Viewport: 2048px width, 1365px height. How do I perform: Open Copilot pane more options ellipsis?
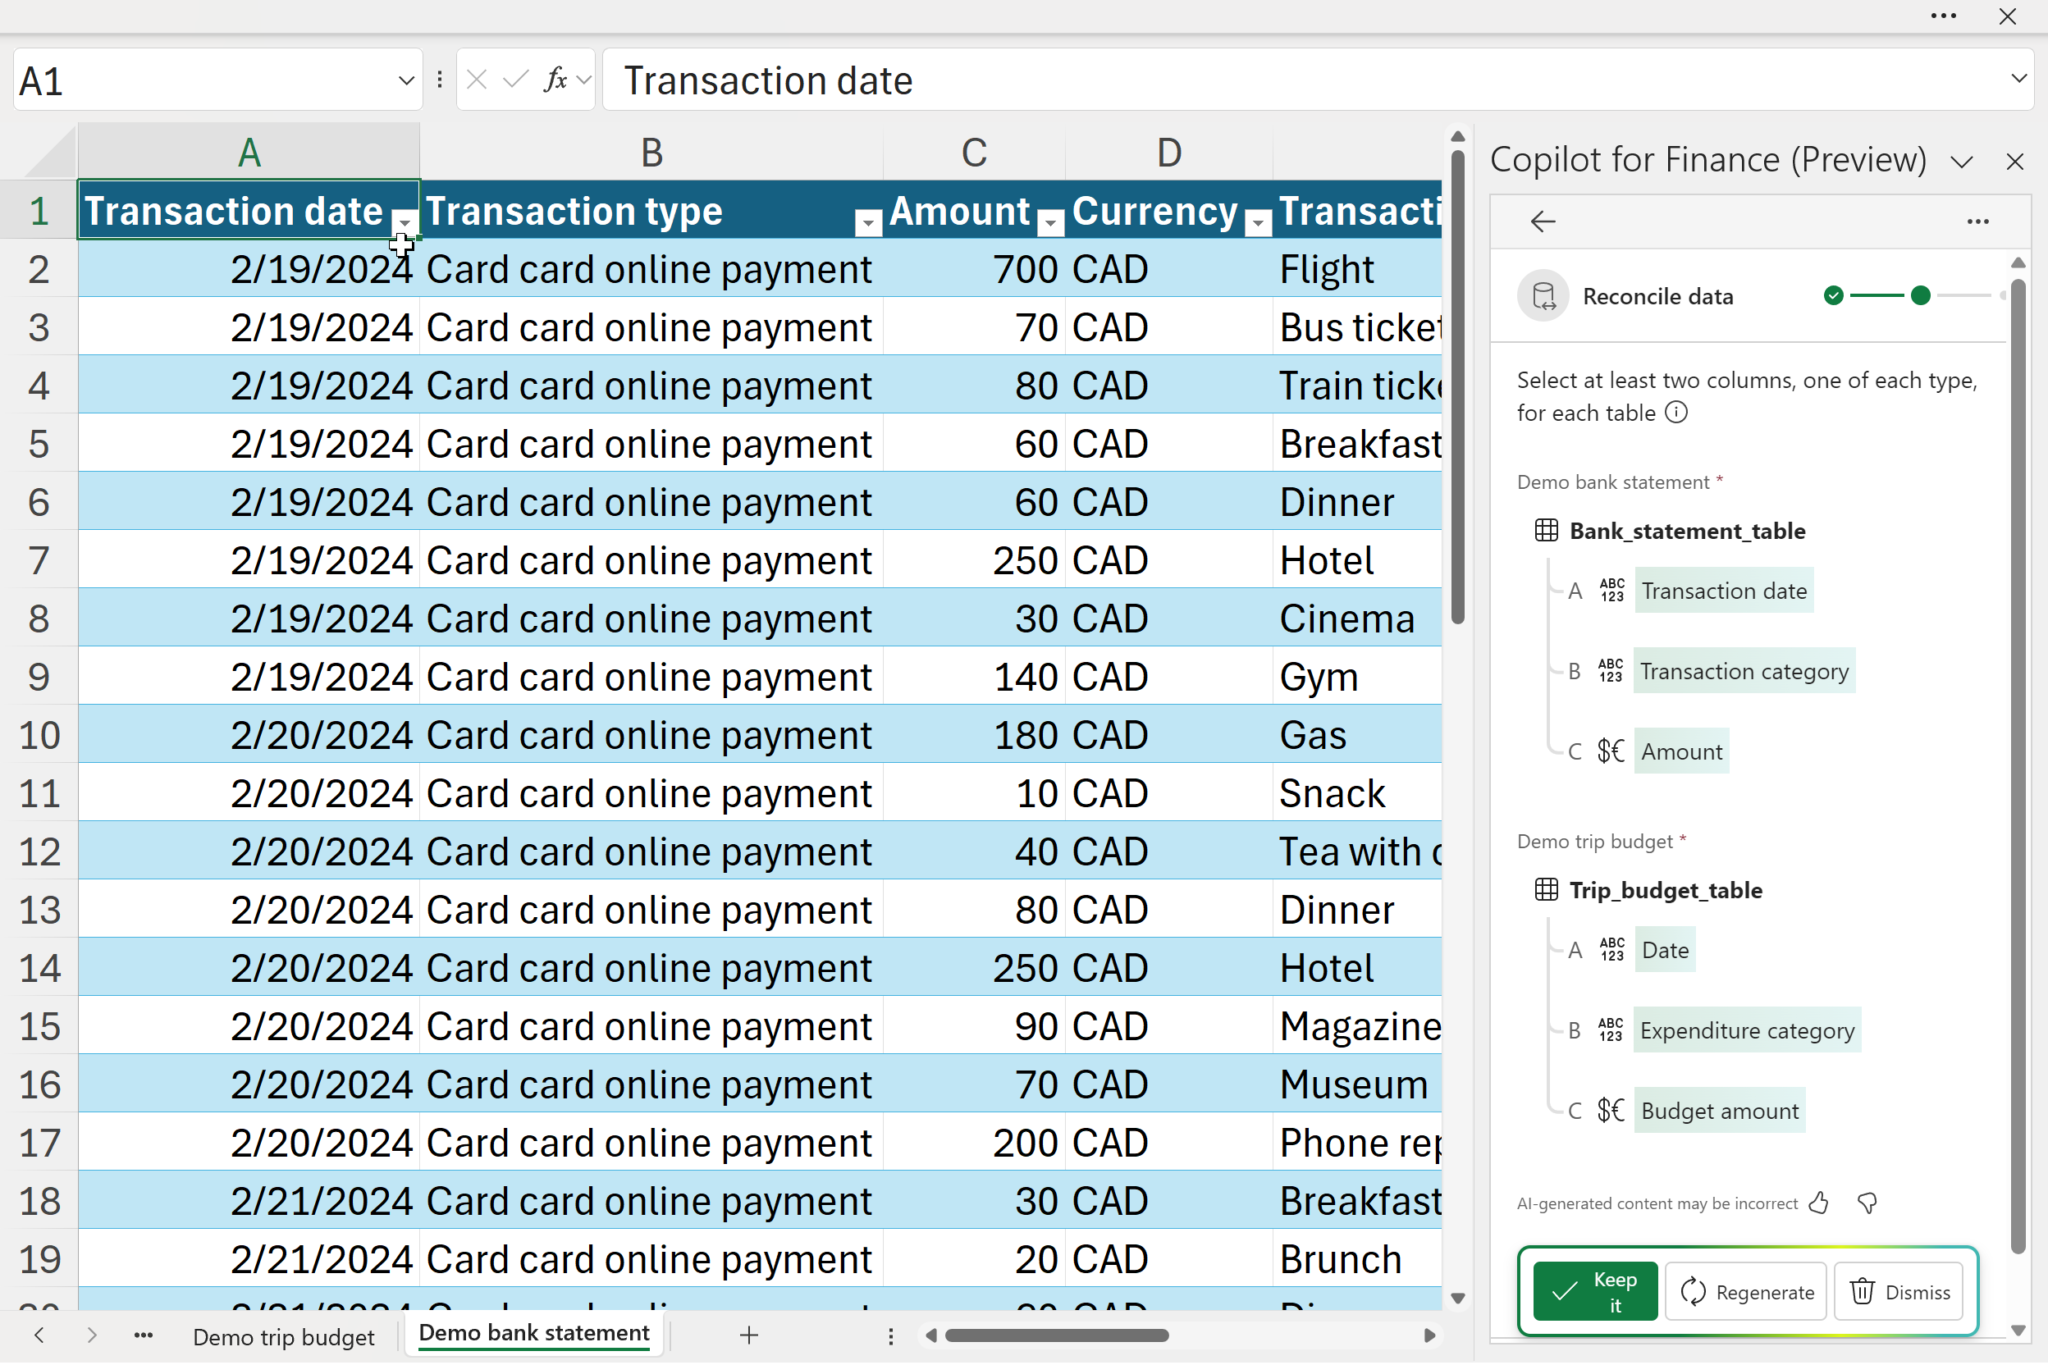point(1977,221)
